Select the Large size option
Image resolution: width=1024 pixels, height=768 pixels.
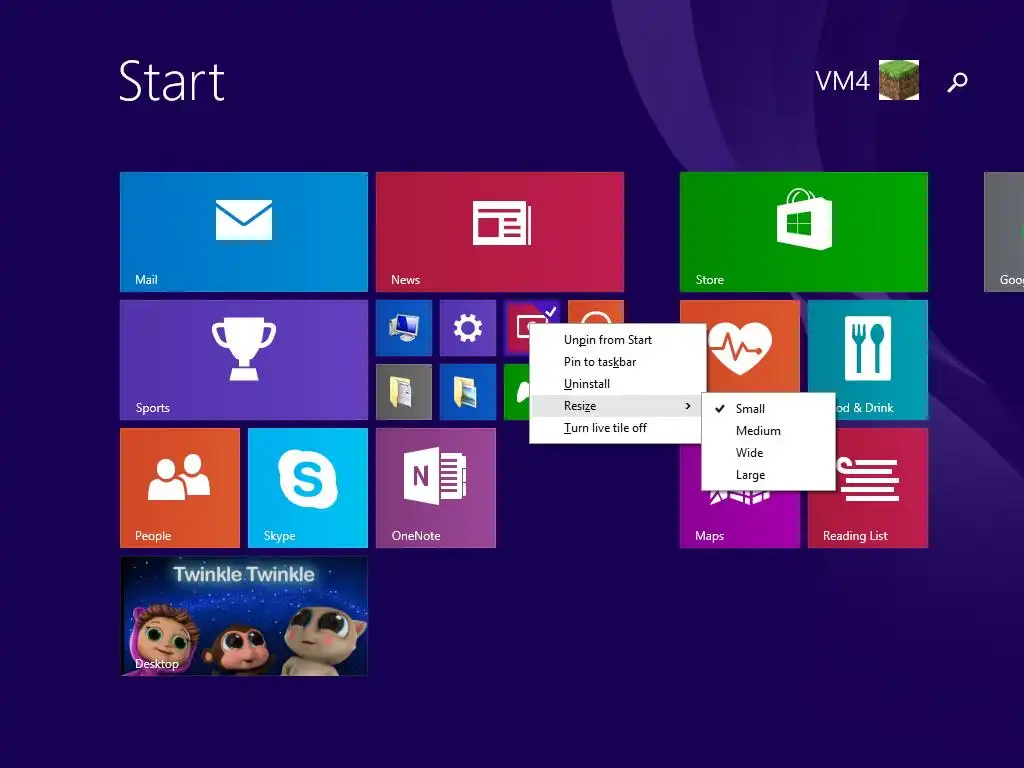(768, 475)
